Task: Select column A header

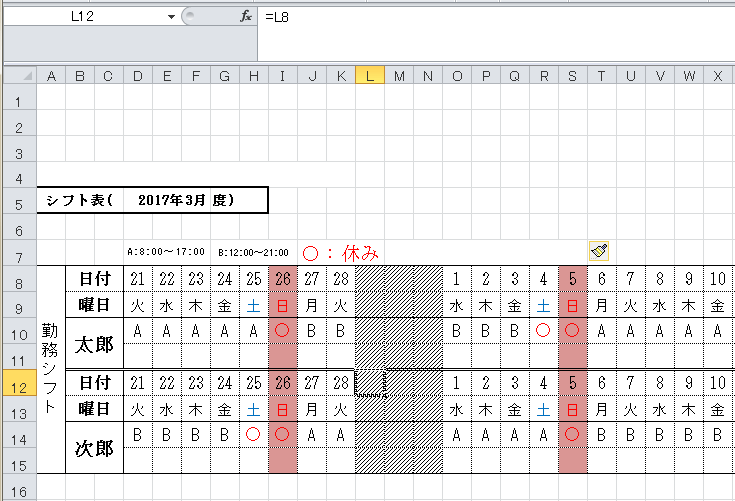Action: click(x=51, y=75)
